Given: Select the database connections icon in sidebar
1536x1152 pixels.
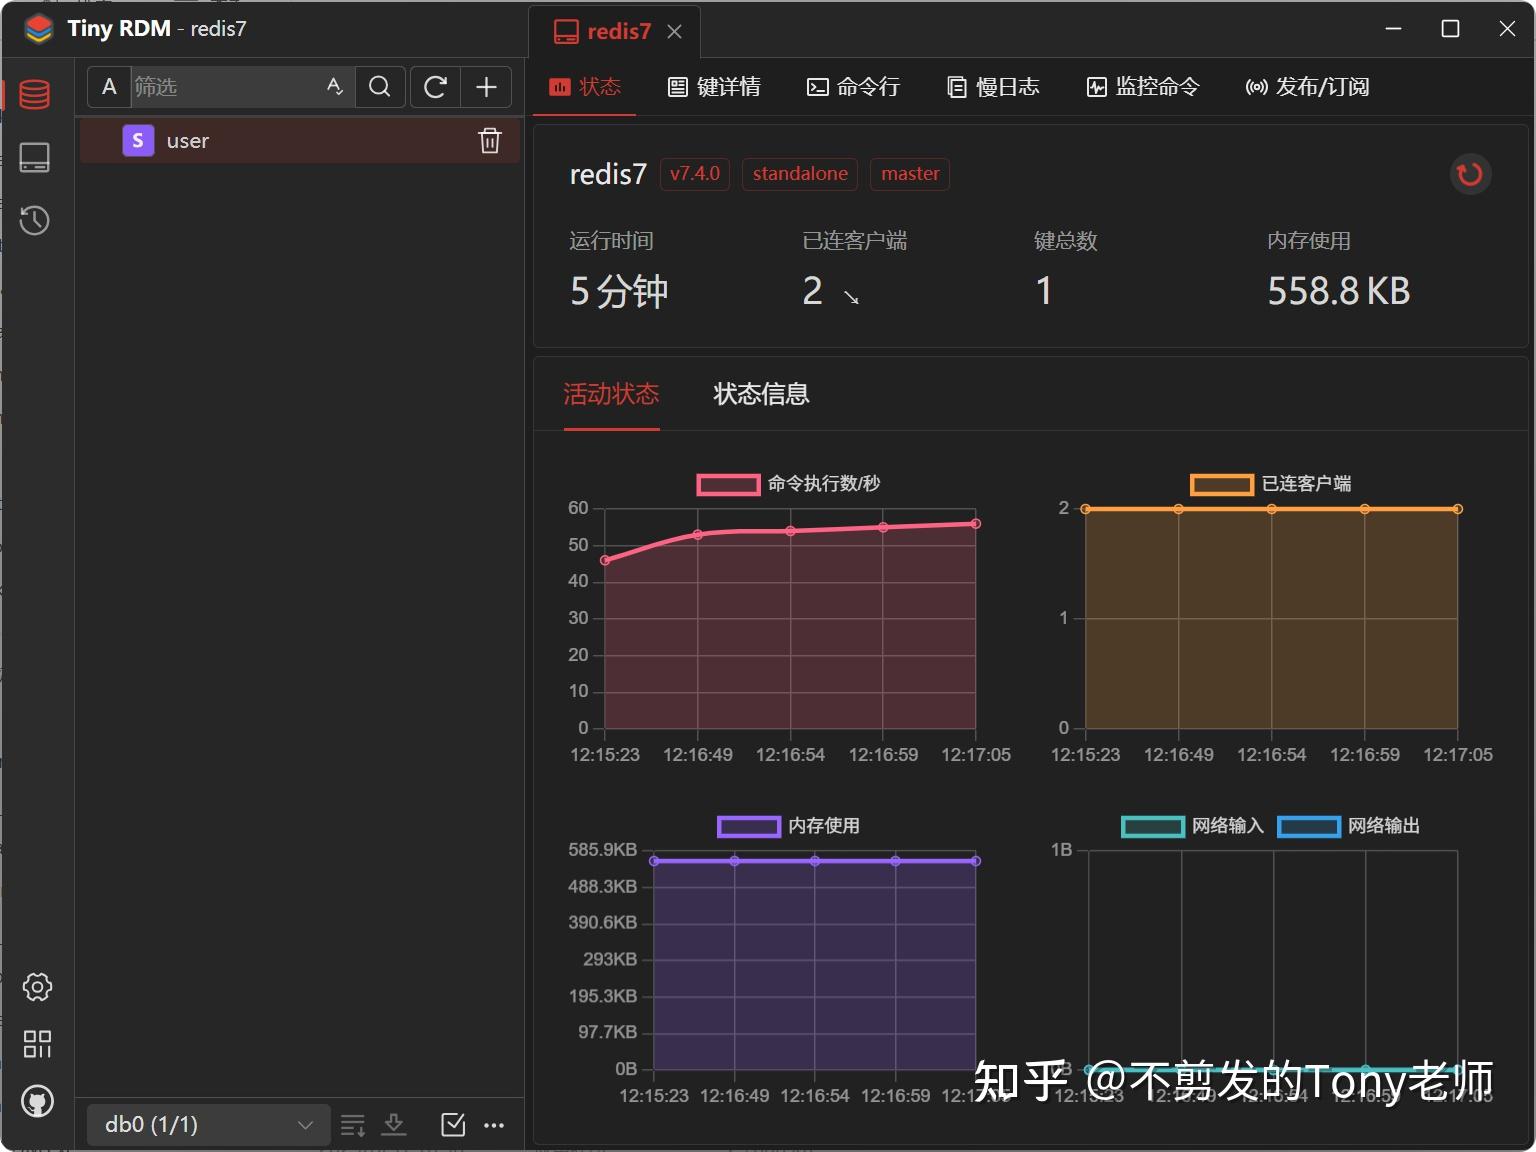Looking at the screenshot, I should pos(35,93).
